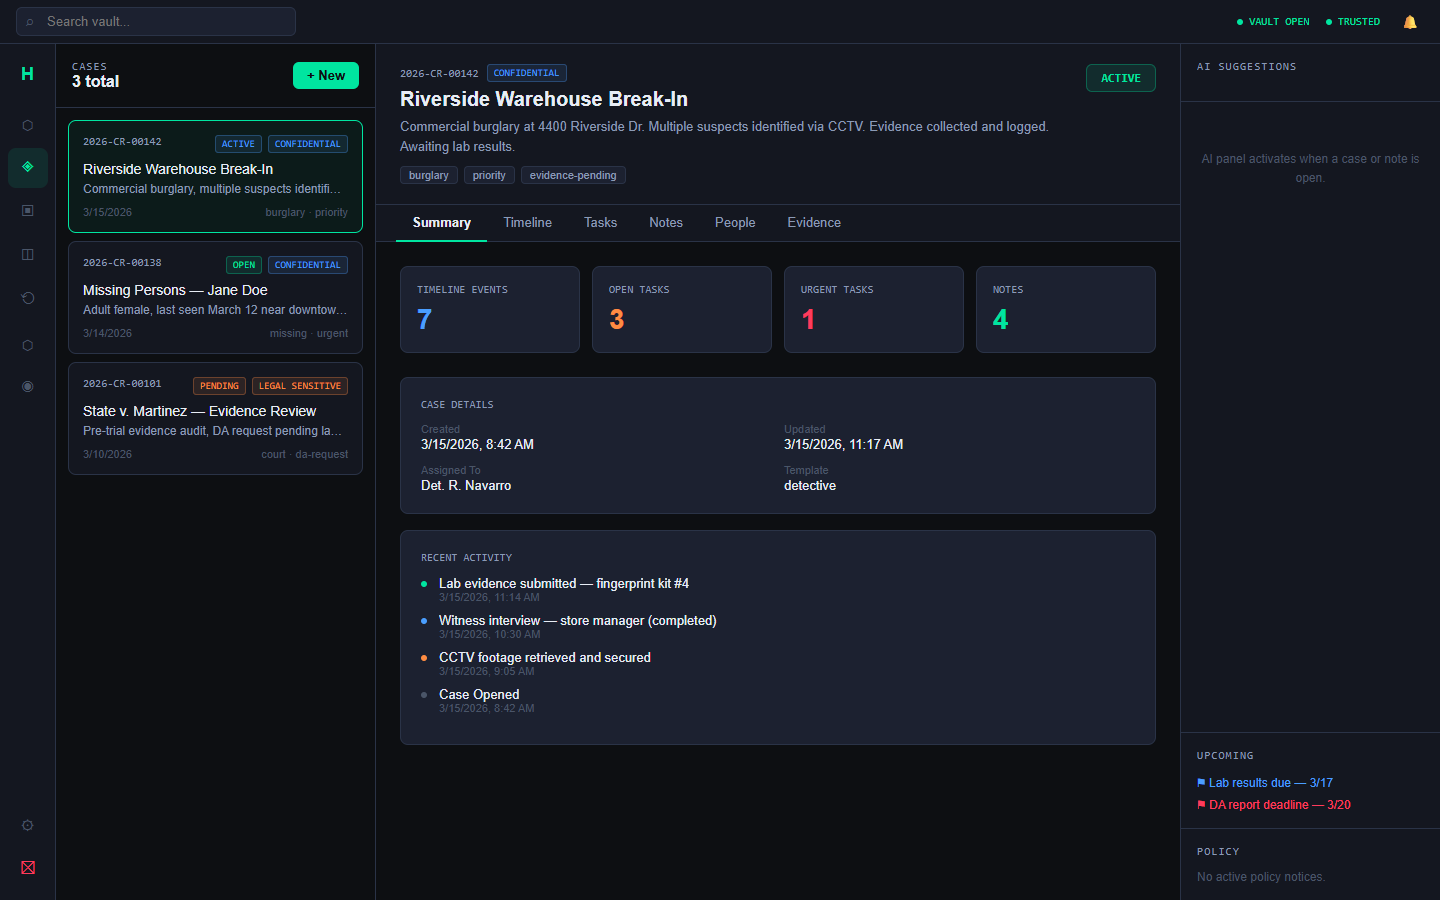This screenshot has width=1440, height=900.
Task: Show the People tab
Action: tap(734, 223)
